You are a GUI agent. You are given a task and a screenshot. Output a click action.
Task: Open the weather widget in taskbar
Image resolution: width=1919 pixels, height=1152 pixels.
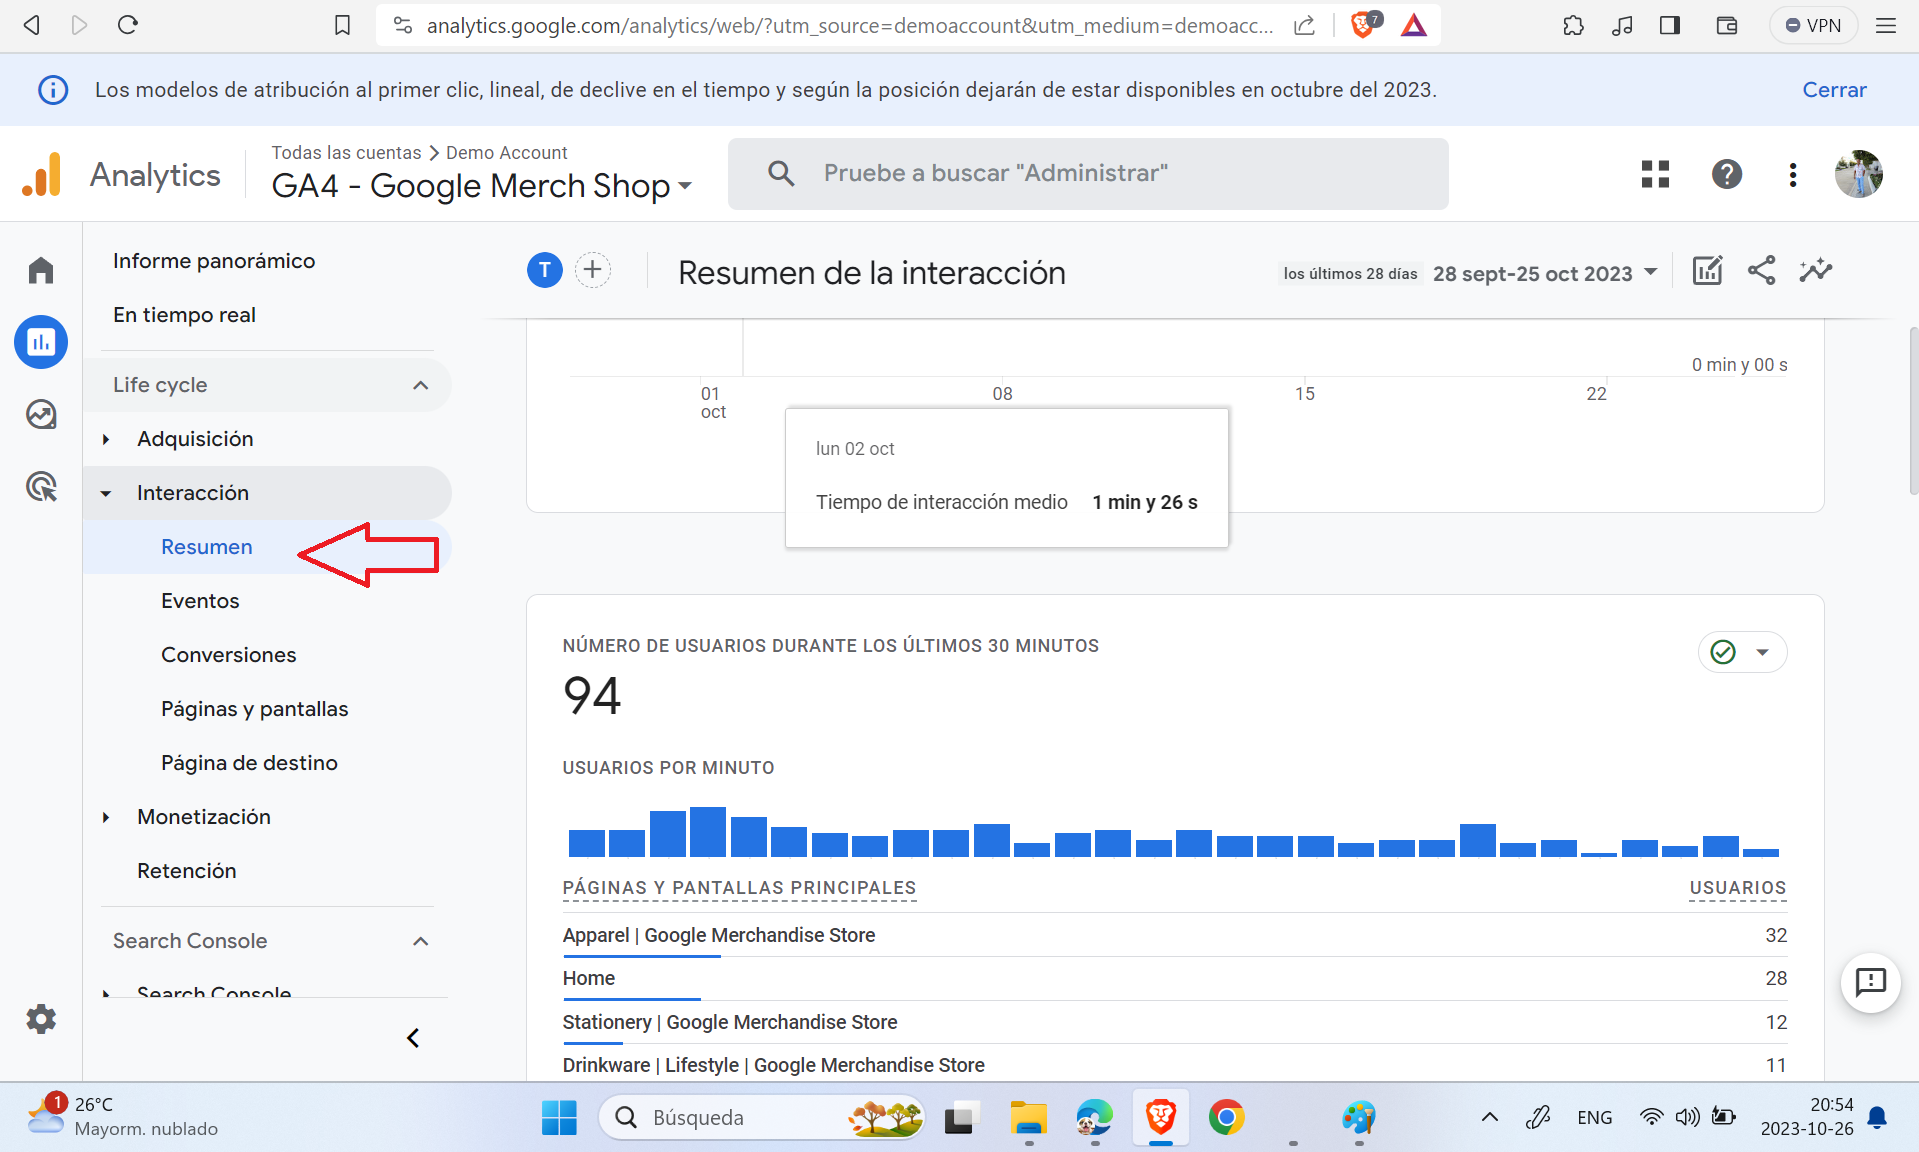(122, 1117)
